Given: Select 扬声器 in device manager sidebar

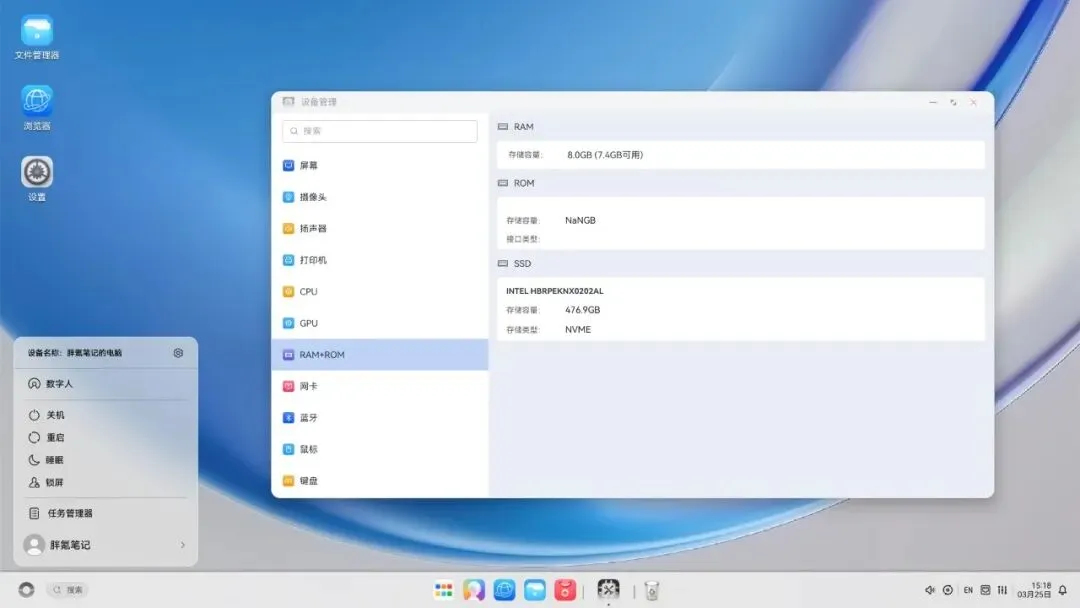Looking at the screenshot, I should coord(380,229).
